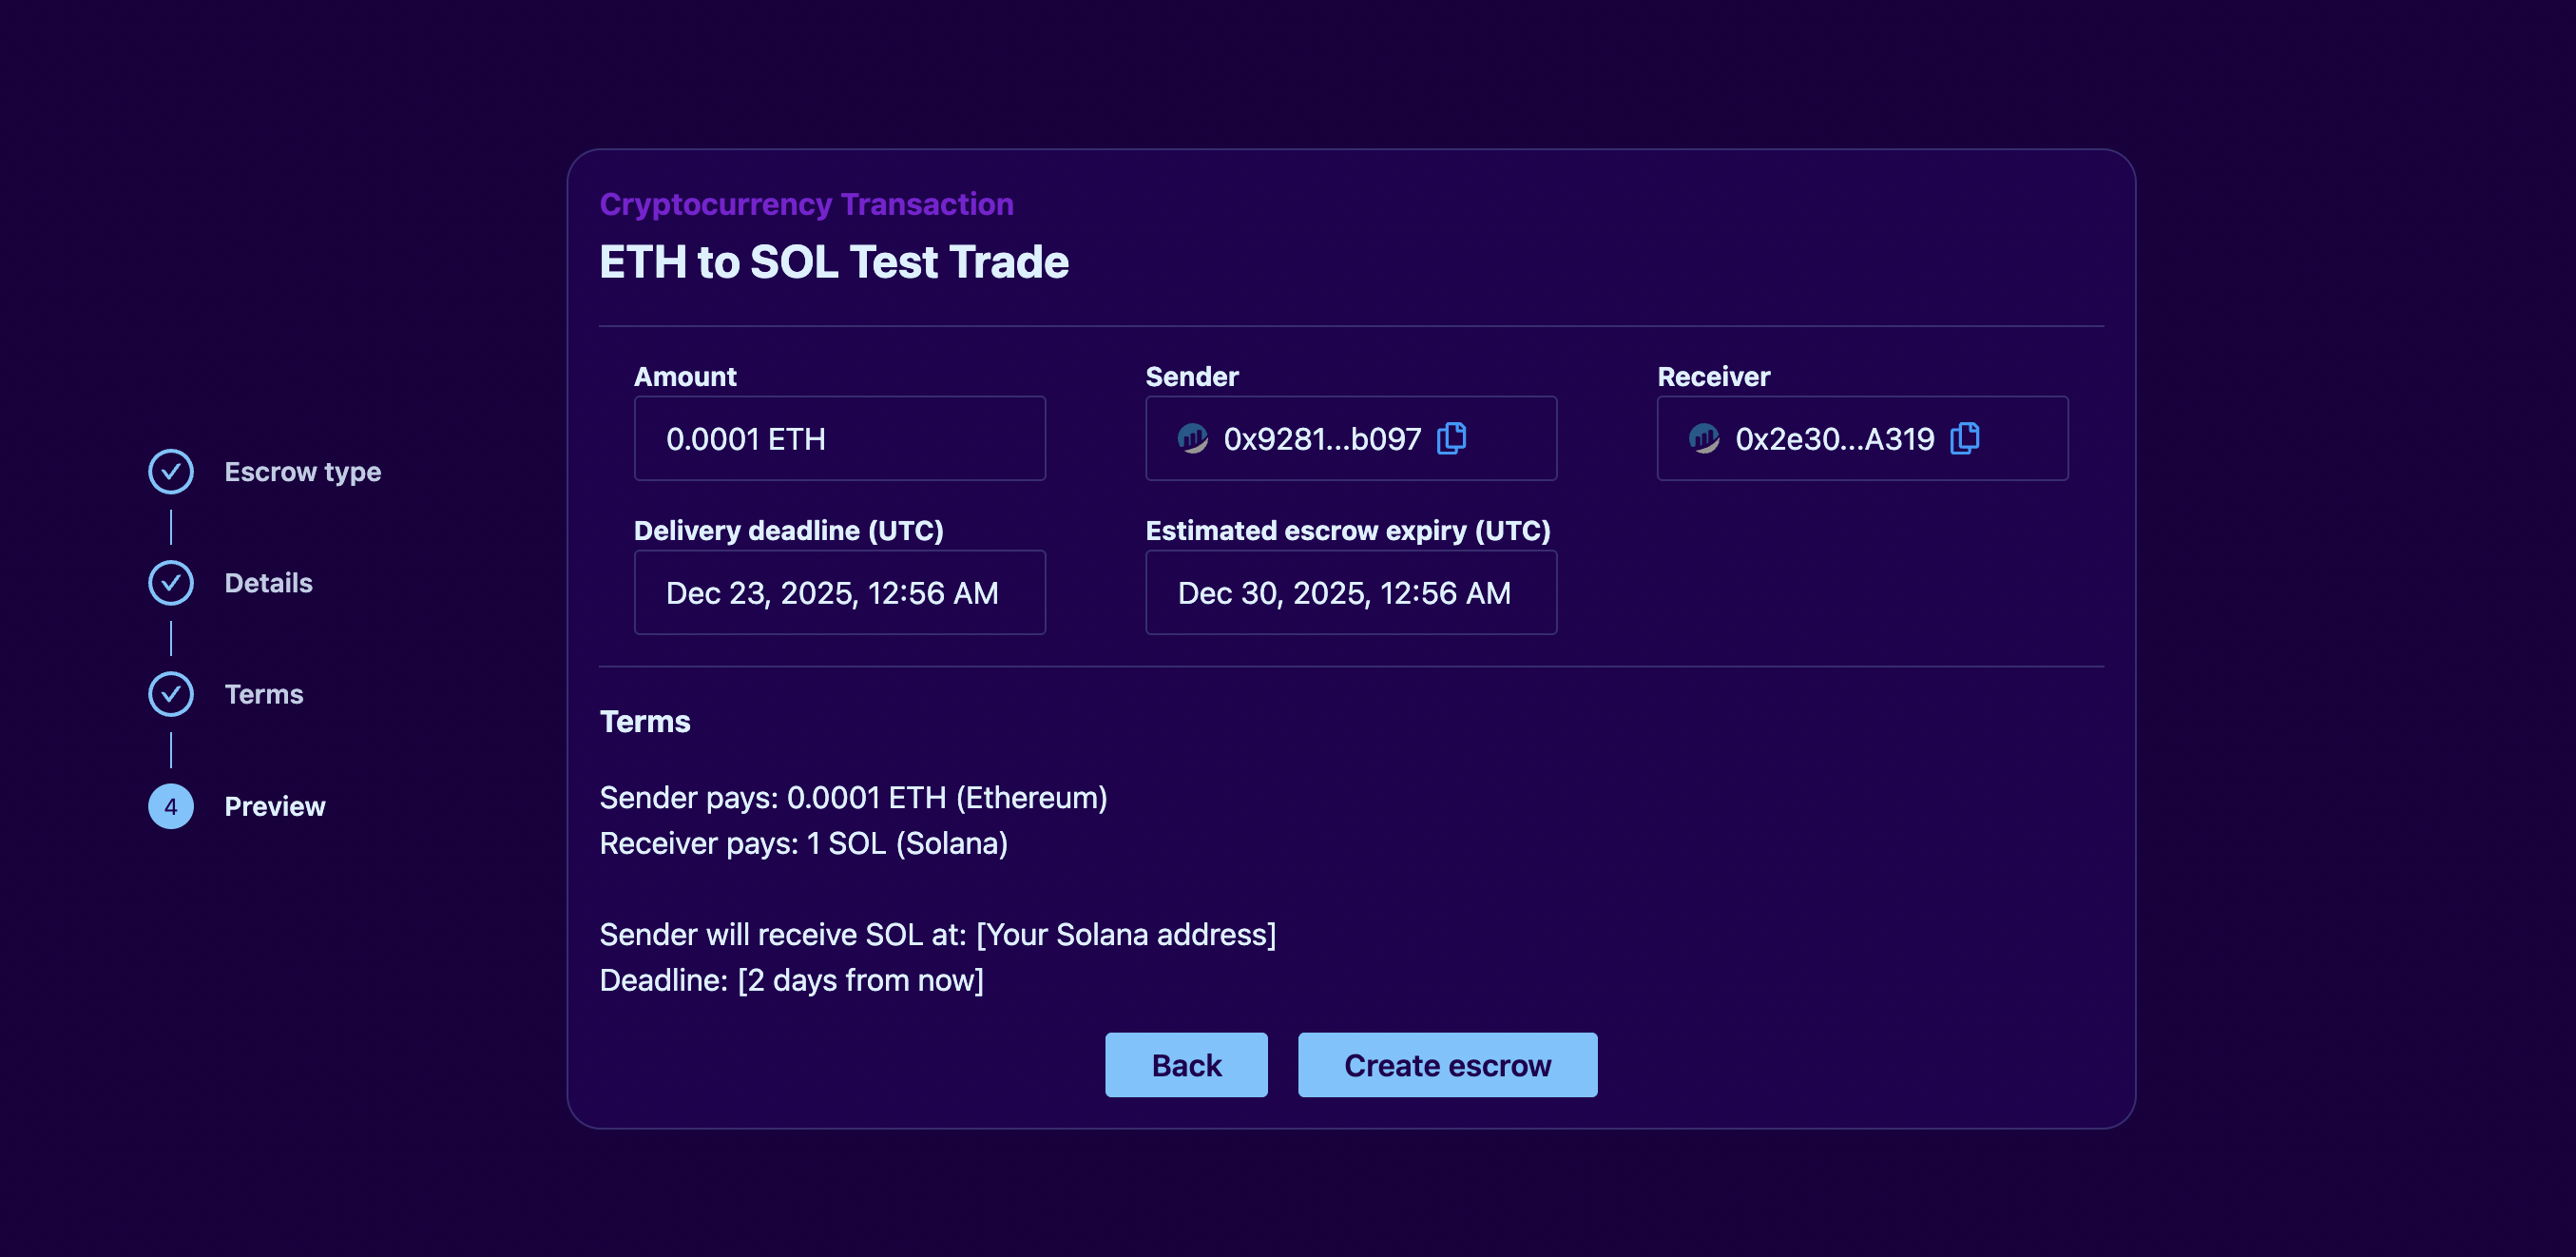Click the receiver wallet avatar icon

(x=1703, y=438)
